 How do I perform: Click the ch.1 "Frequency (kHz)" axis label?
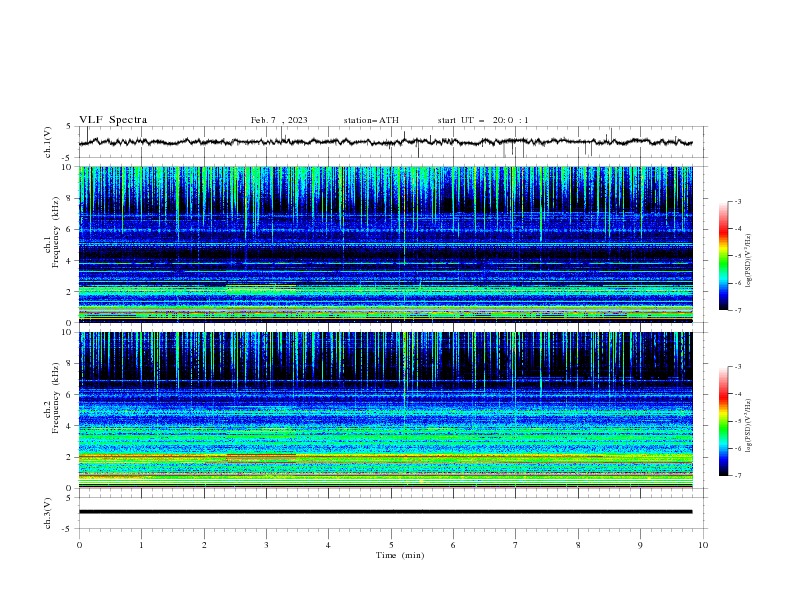(x=56, y=233)
